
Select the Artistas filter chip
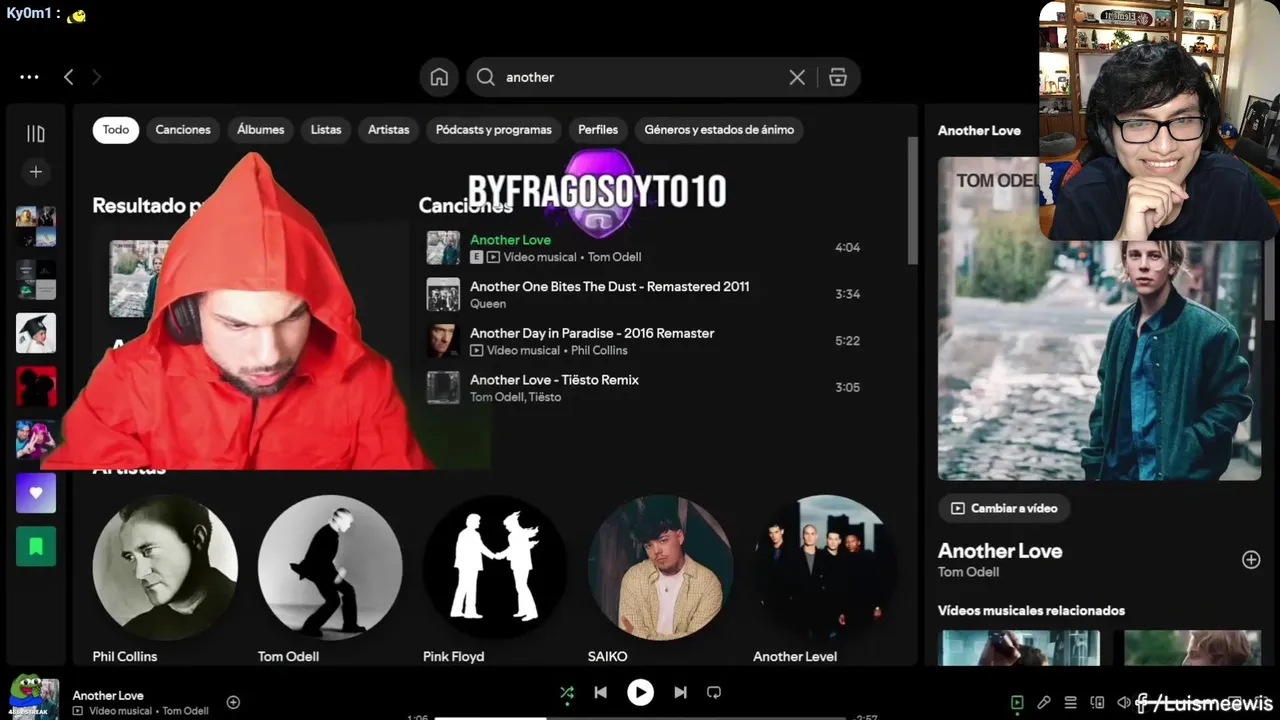click(x=389, y=130)
